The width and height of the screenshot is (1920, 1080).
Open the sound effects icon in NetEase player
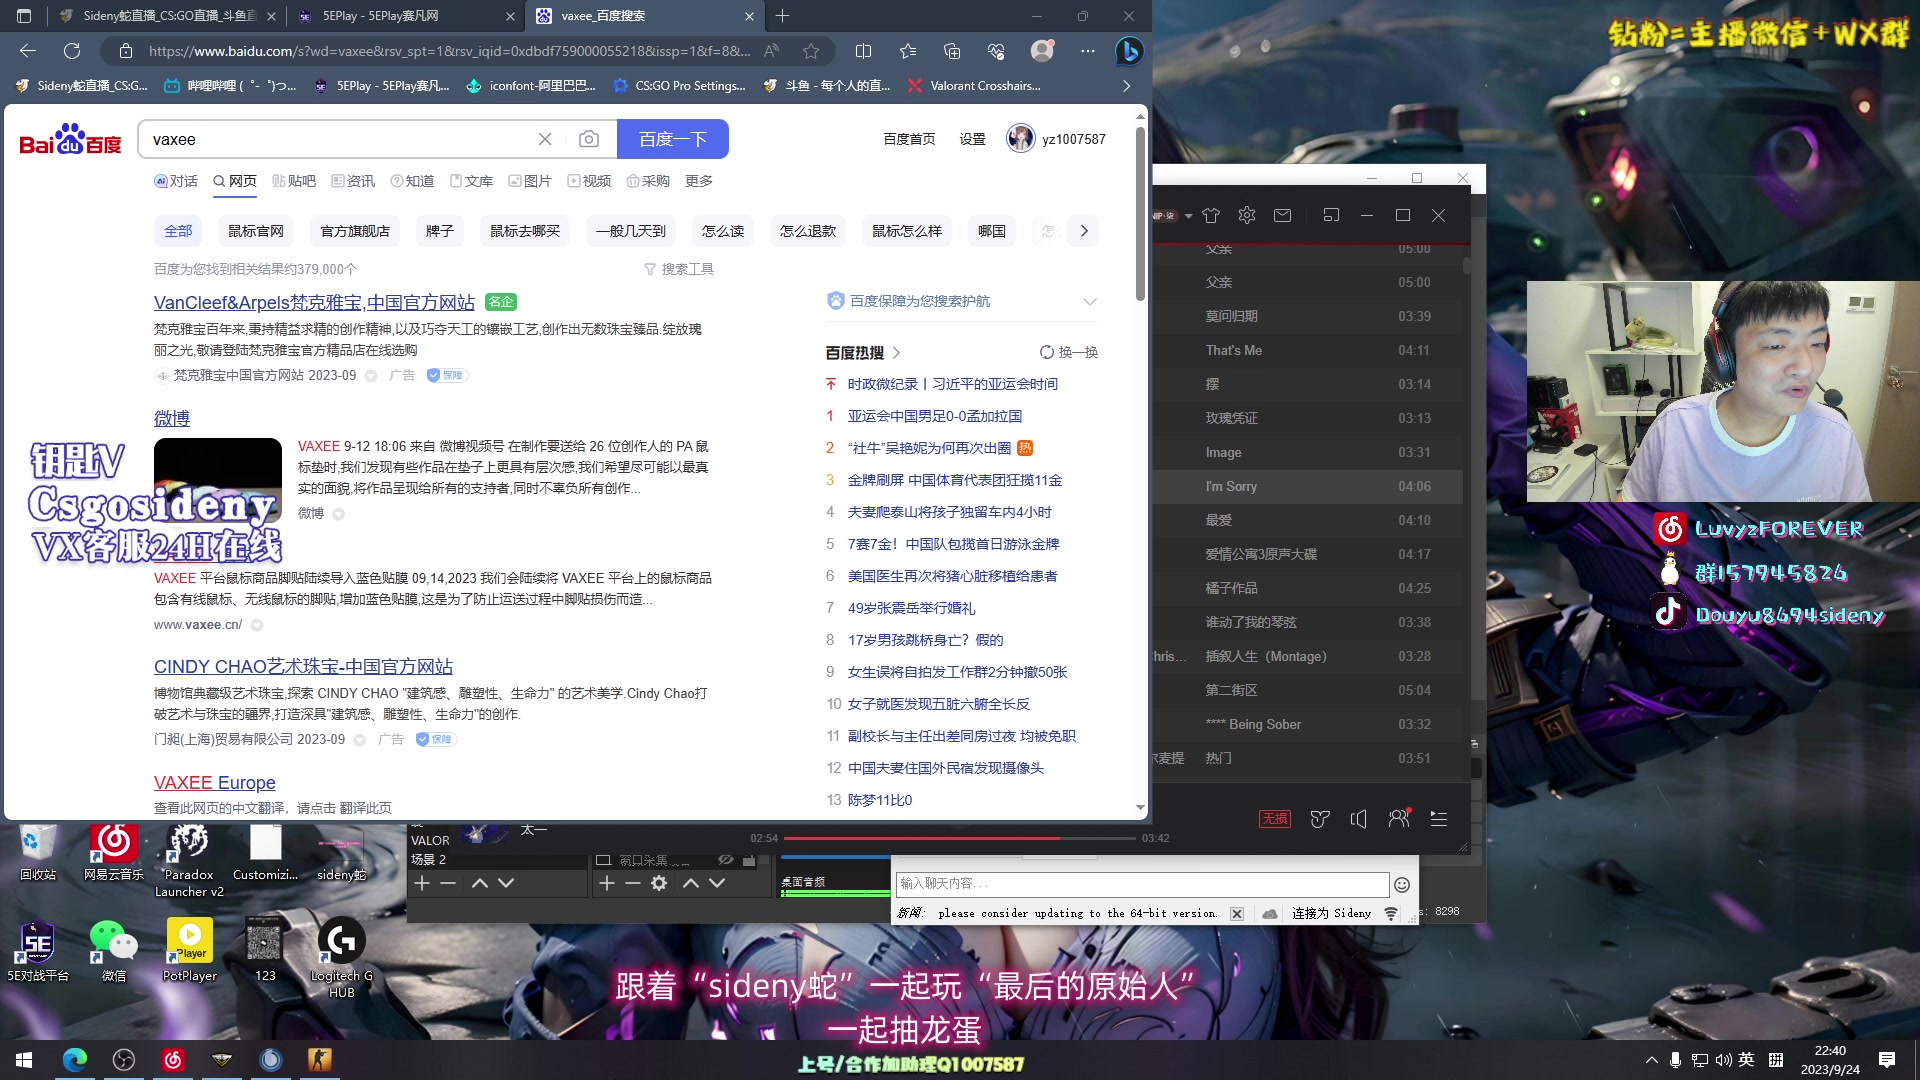click(x=1320, y=819)
